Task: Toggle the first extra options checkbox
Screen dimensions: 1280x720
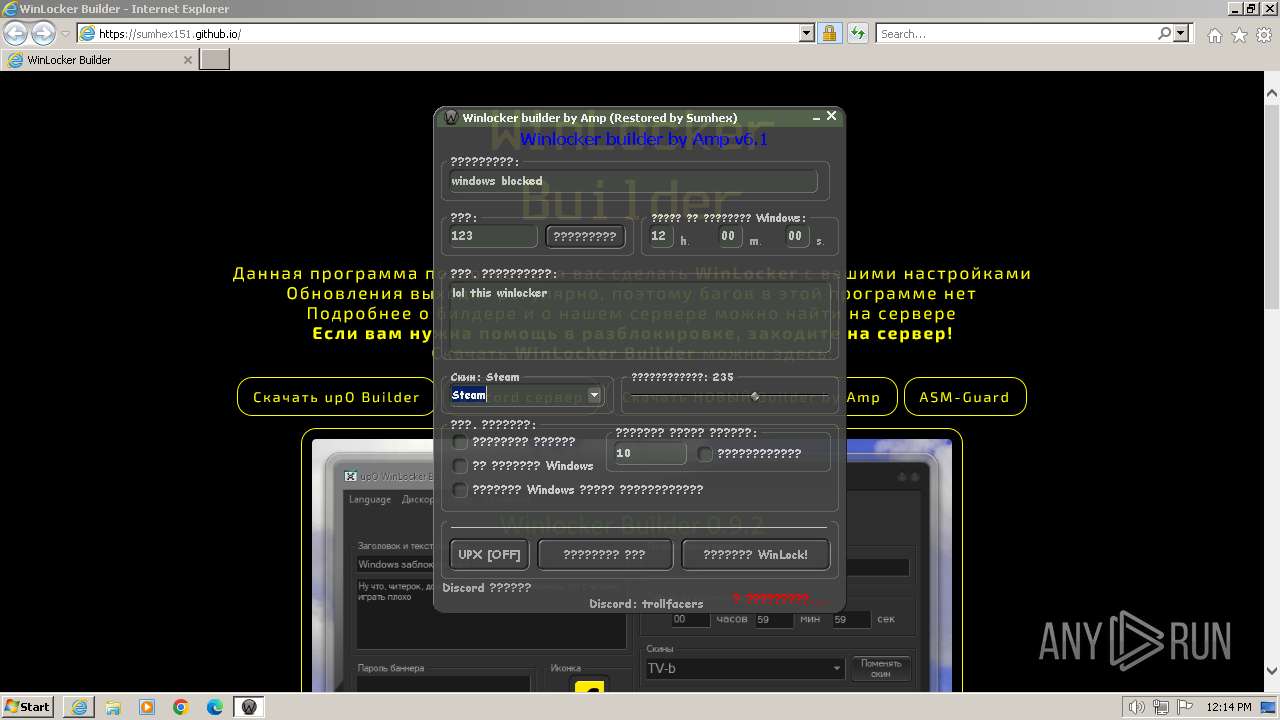Action: click(460, 442)
